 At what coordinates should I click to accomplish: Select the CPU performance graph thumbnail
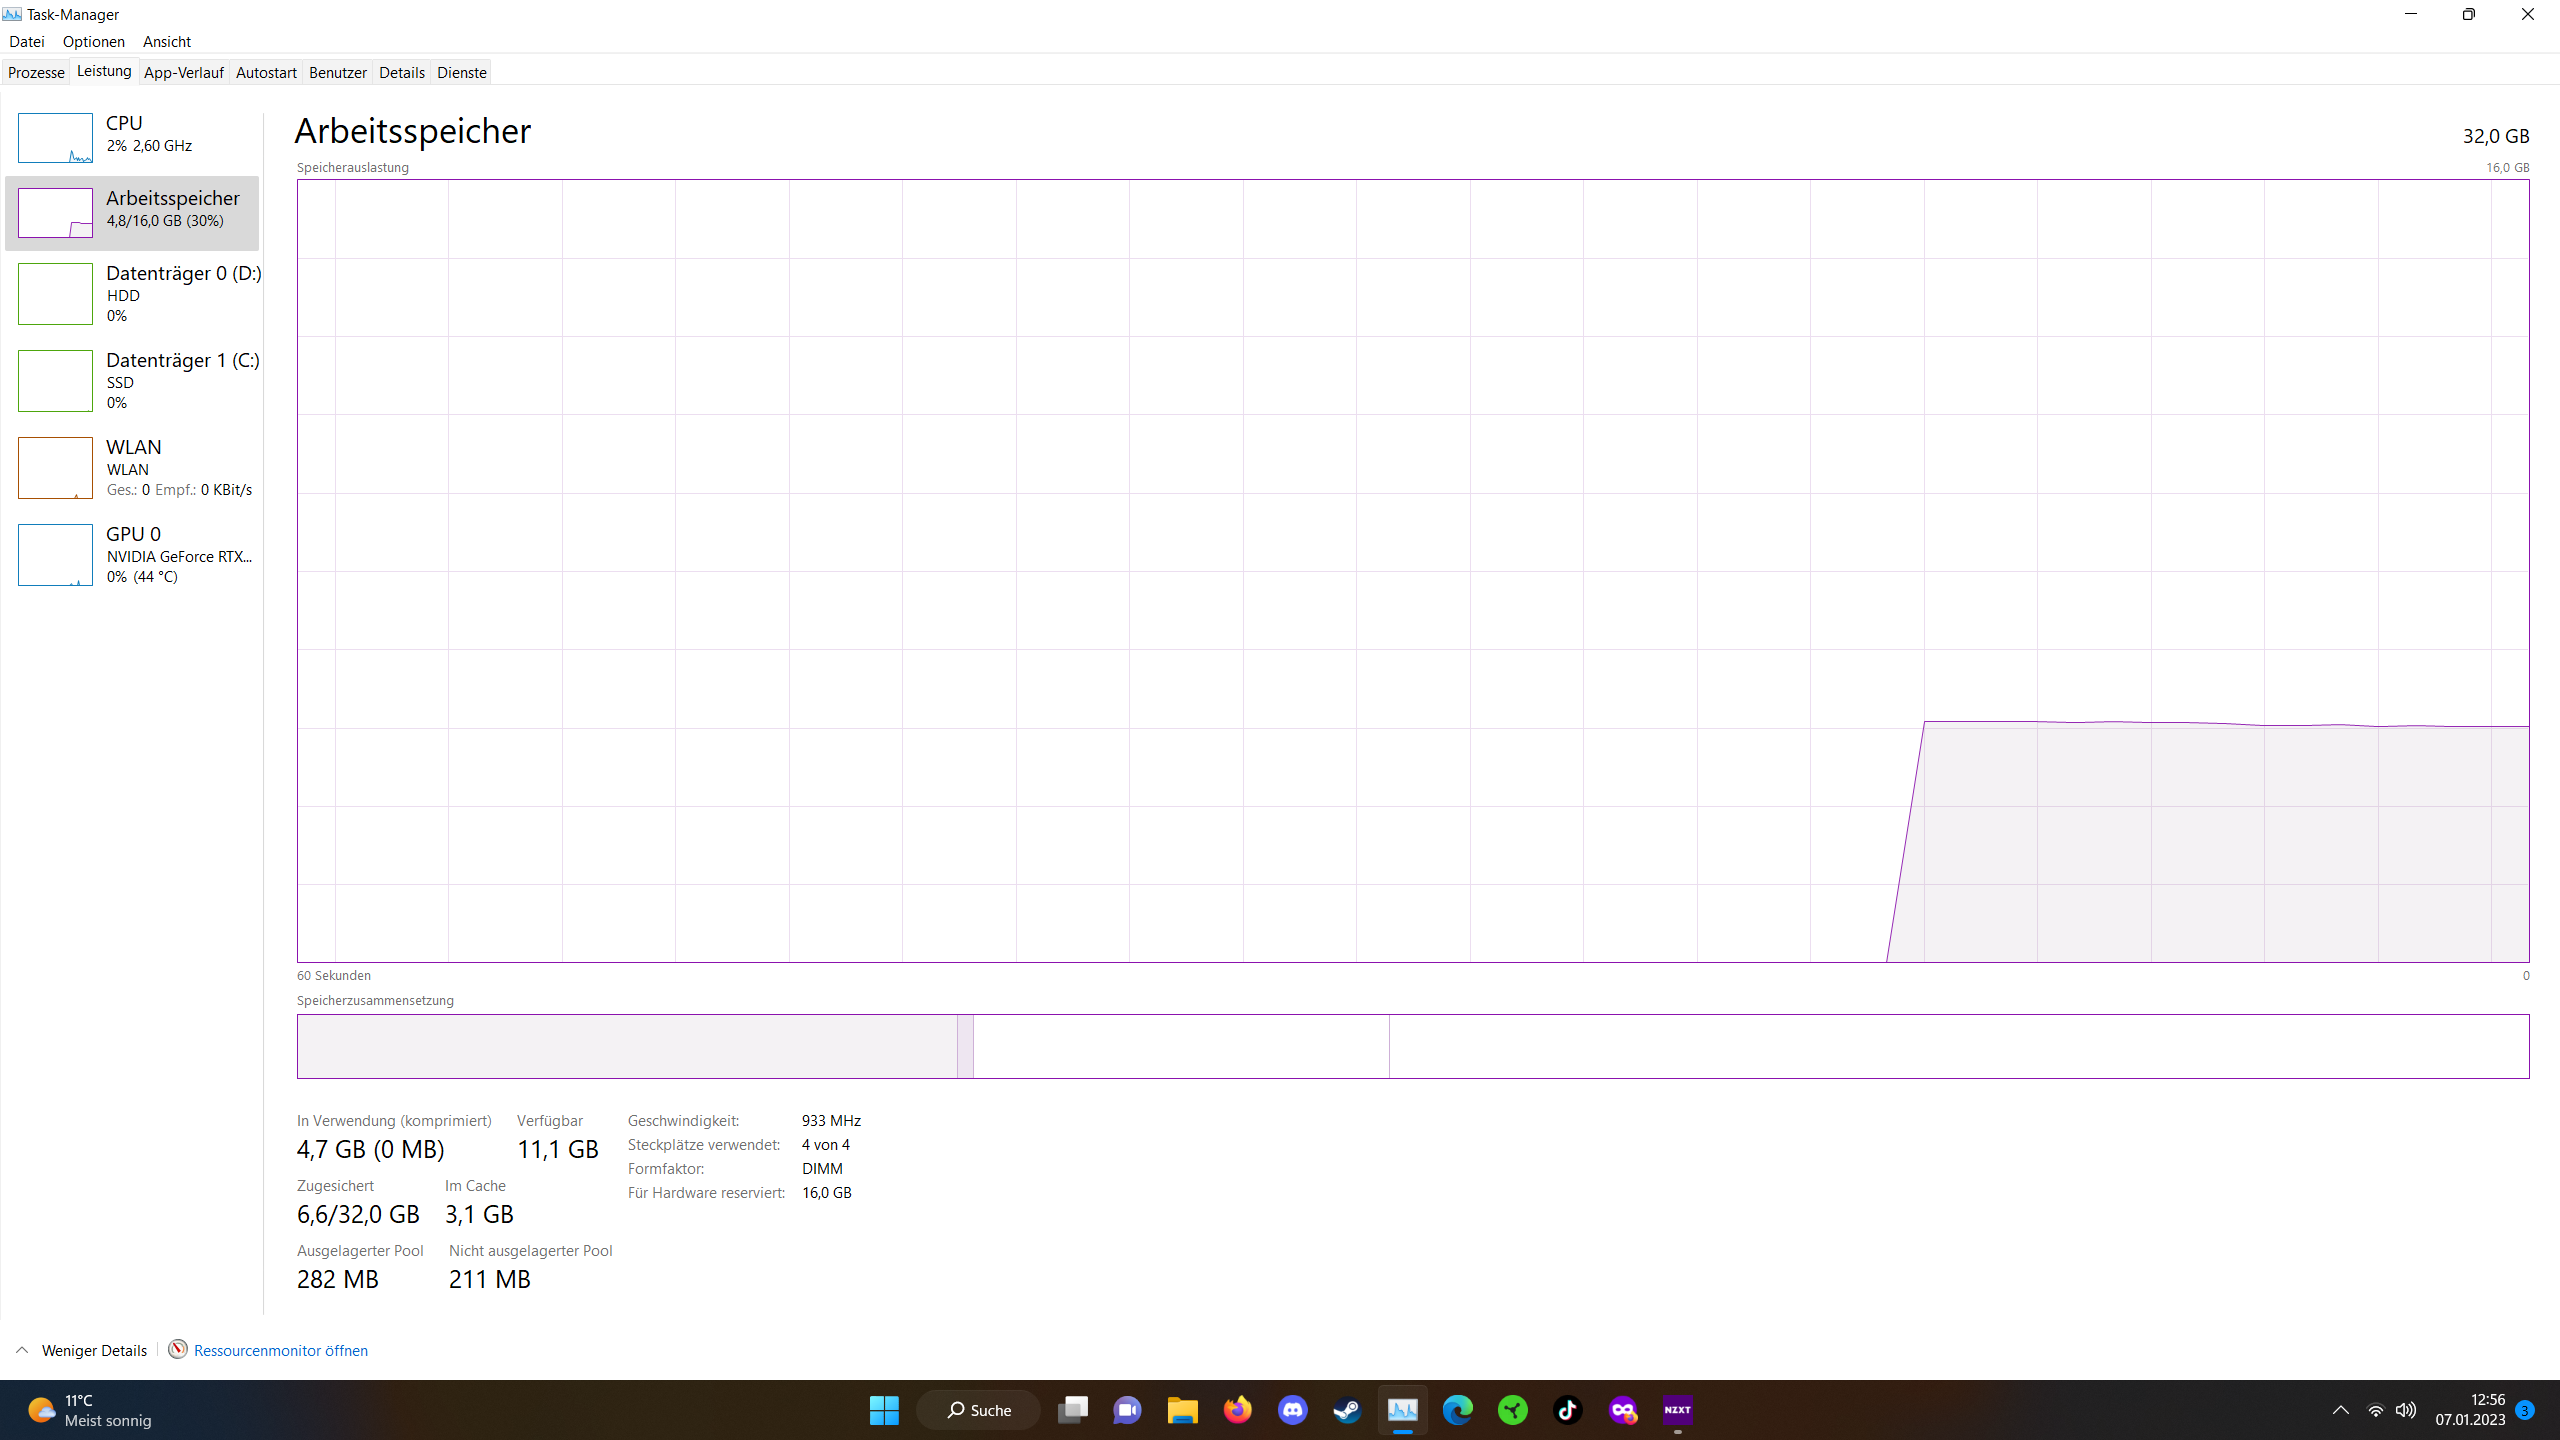55,138
